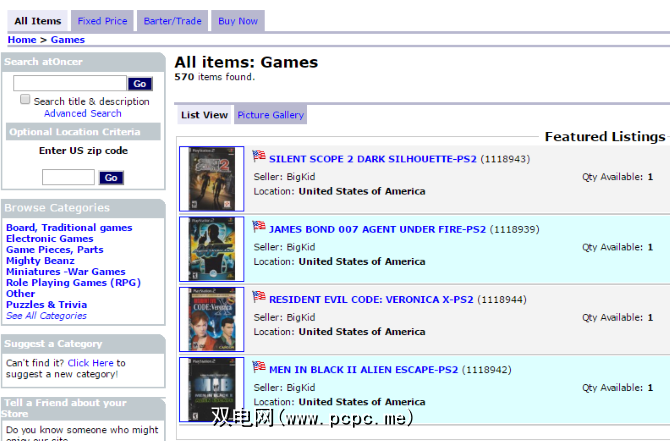Go to Home in the breadcrumb

point(22,40)
